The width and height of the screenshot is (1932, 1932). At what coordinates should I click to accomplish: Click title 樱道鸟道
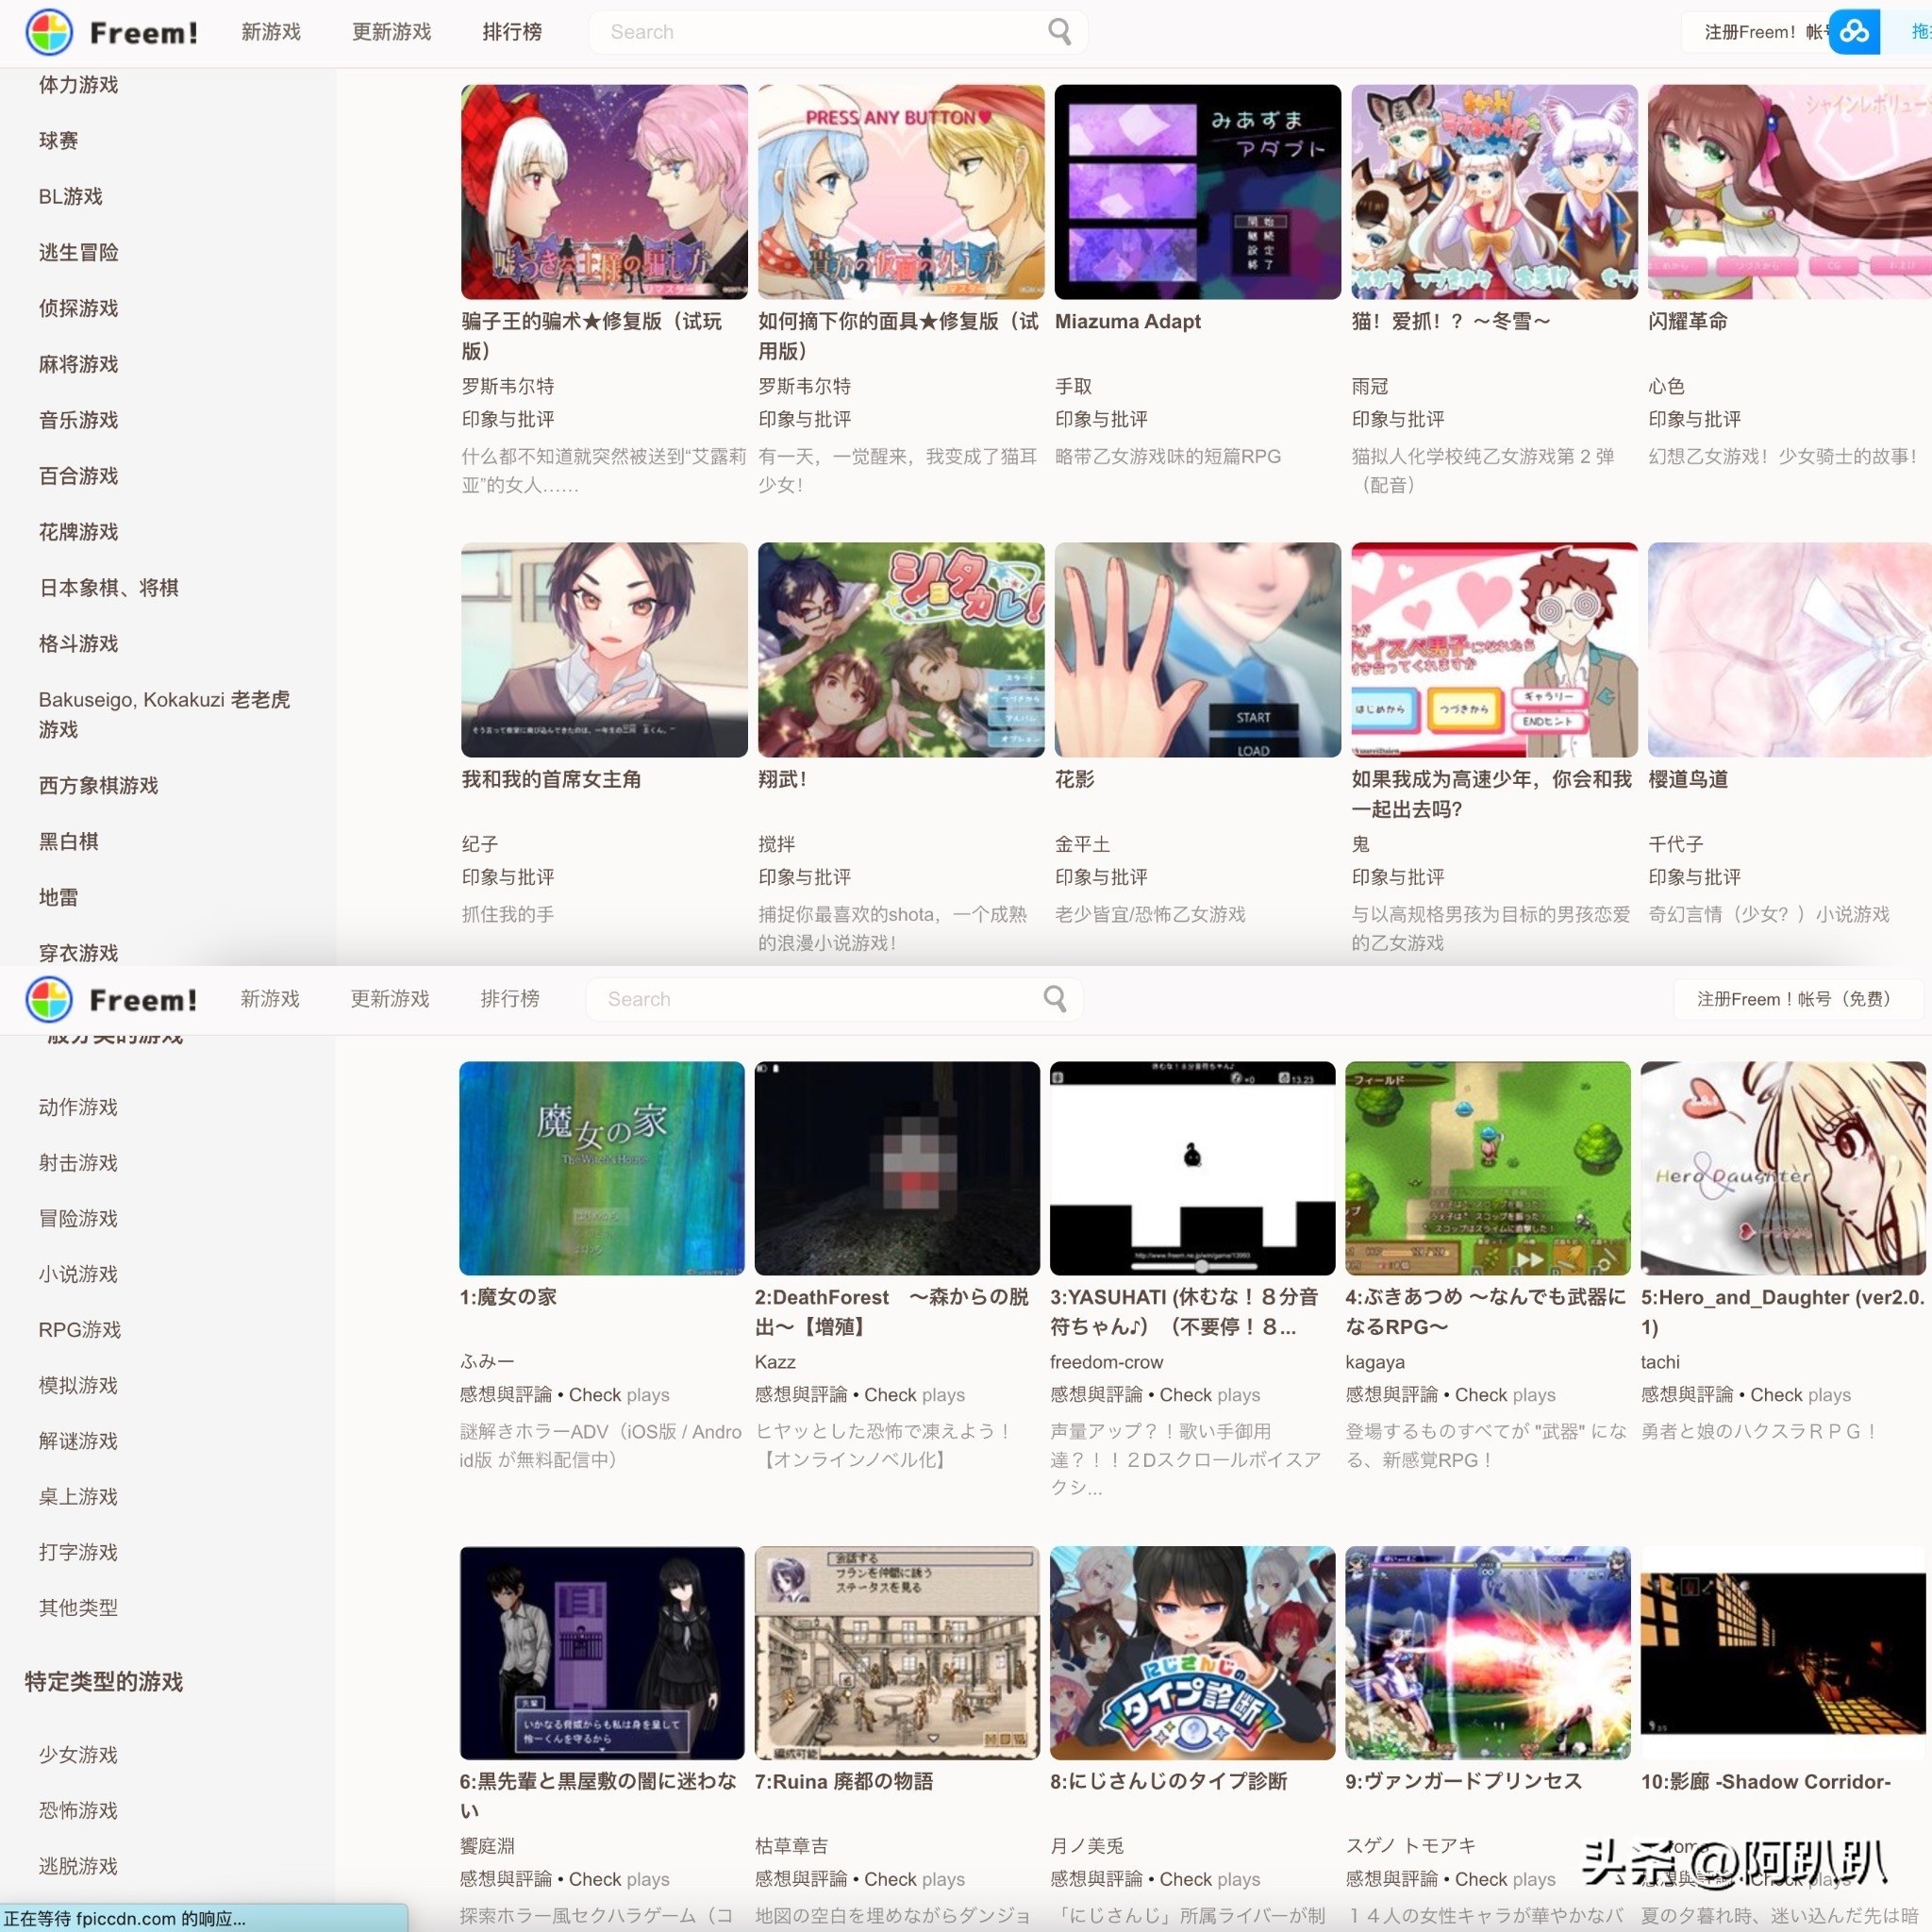point(1688,779)
